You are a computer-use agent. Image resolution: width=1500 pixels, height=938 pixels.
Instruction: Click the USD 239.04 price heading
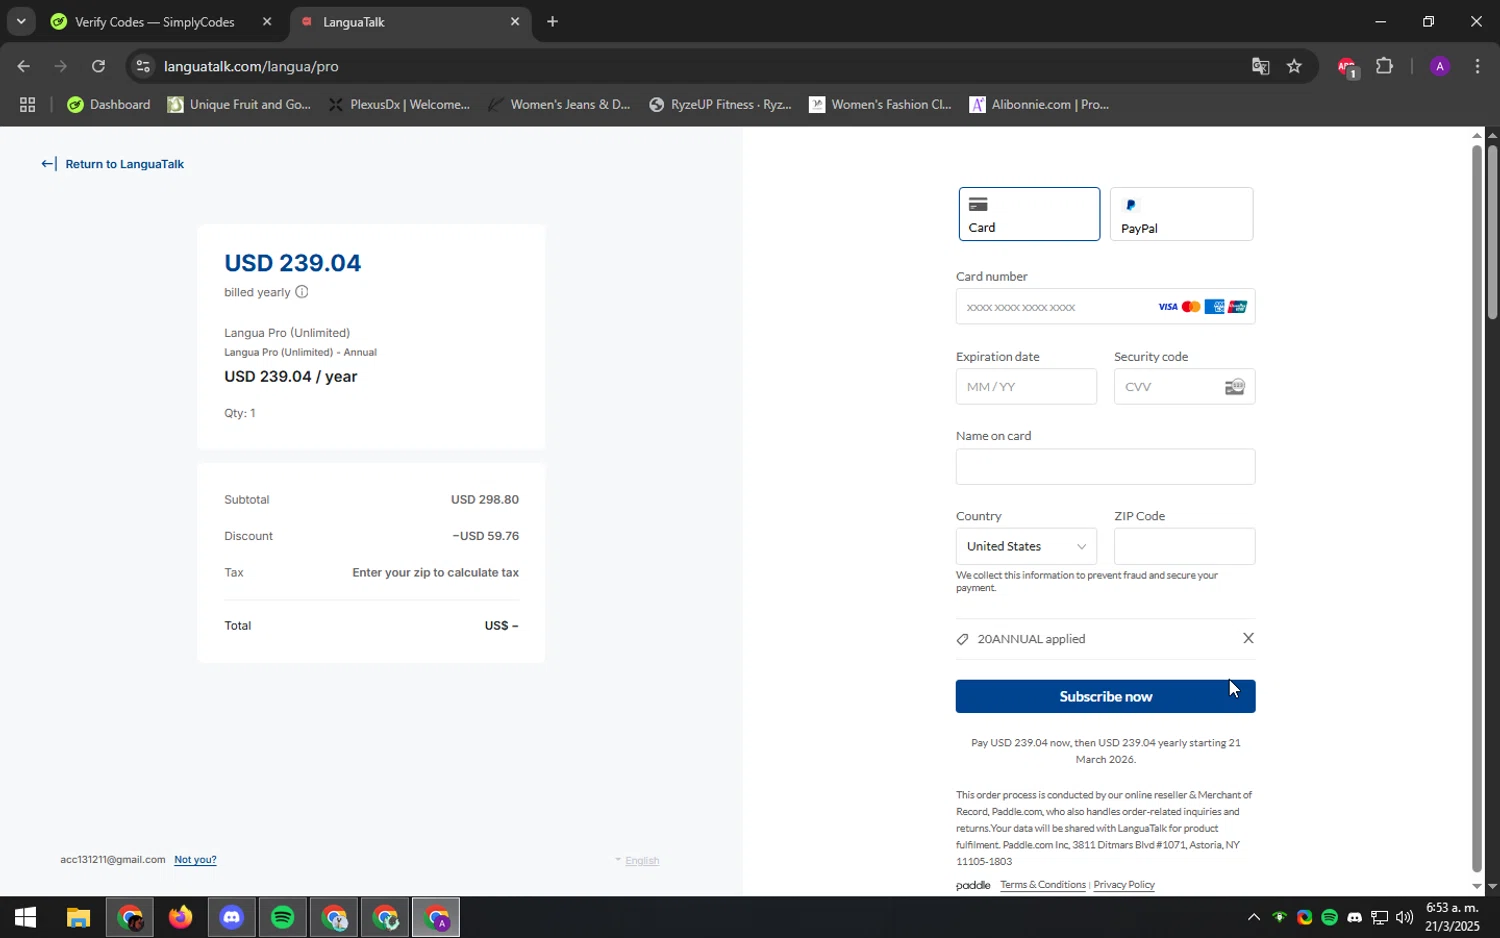pyautogui.click(x=293, y=263)
